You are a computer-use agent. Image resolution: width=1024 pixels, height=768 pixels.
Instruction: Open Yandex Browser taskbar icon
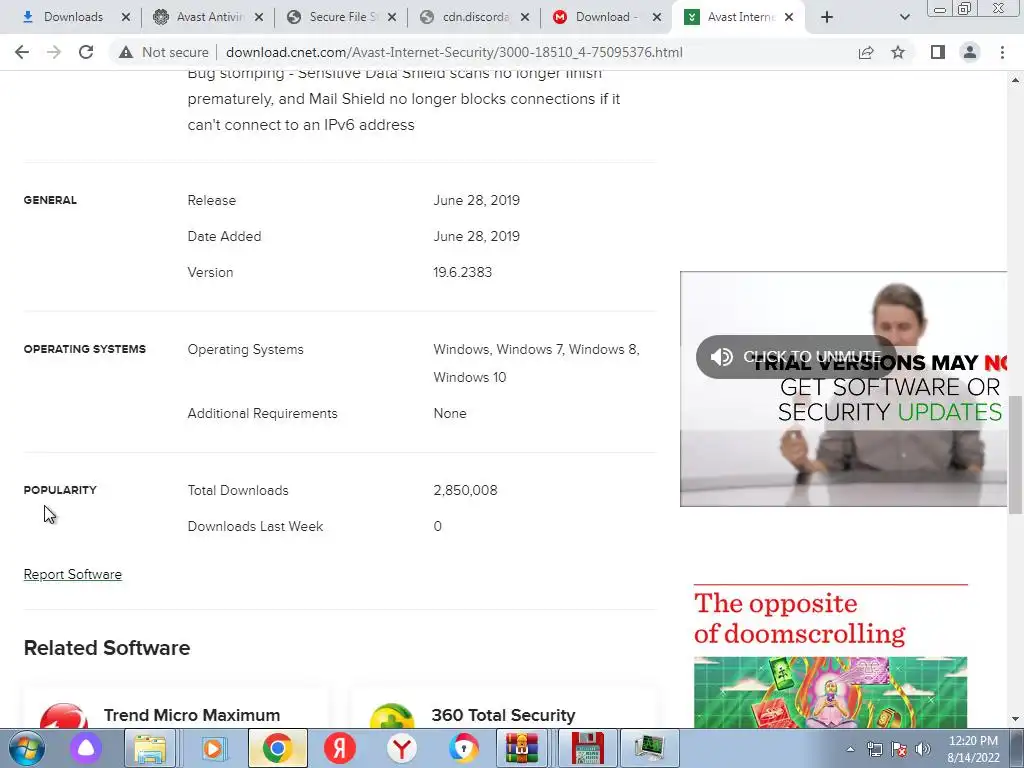(x=402, y=748)
